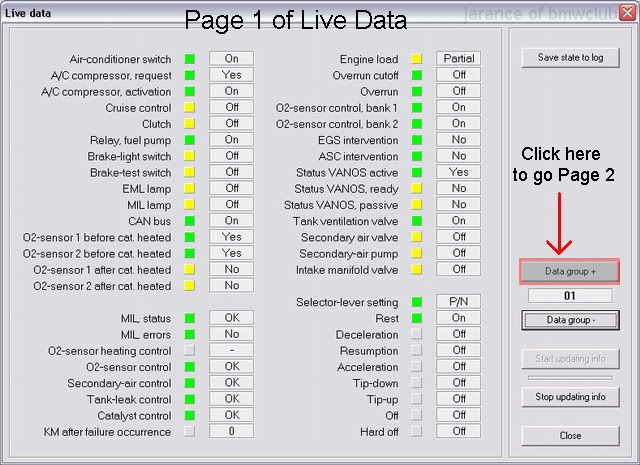Click the 0 value of KM after failure occurrence

click(231, 431)
